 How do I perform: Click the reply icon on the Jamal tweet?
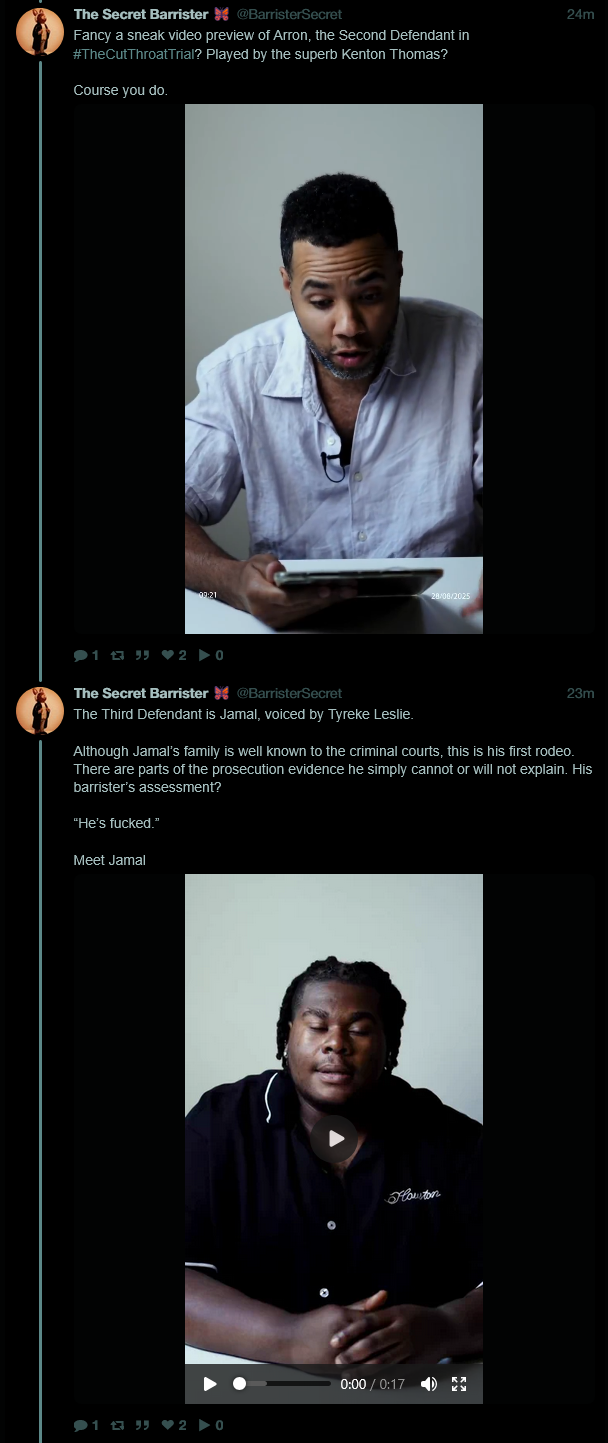click(x=81, y=1426)
